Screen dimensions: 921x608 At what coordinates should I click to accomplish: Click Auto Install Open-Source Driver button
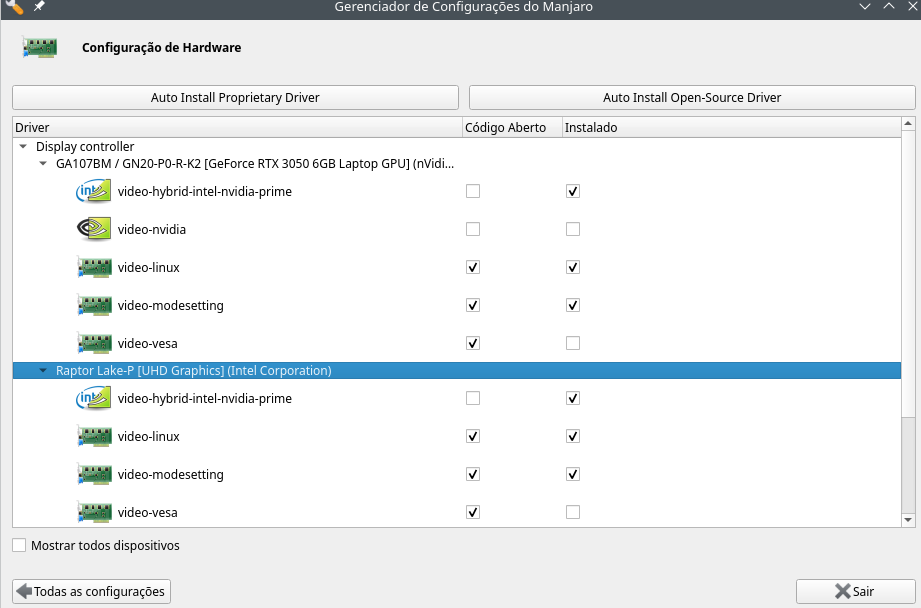click(692, 98)
